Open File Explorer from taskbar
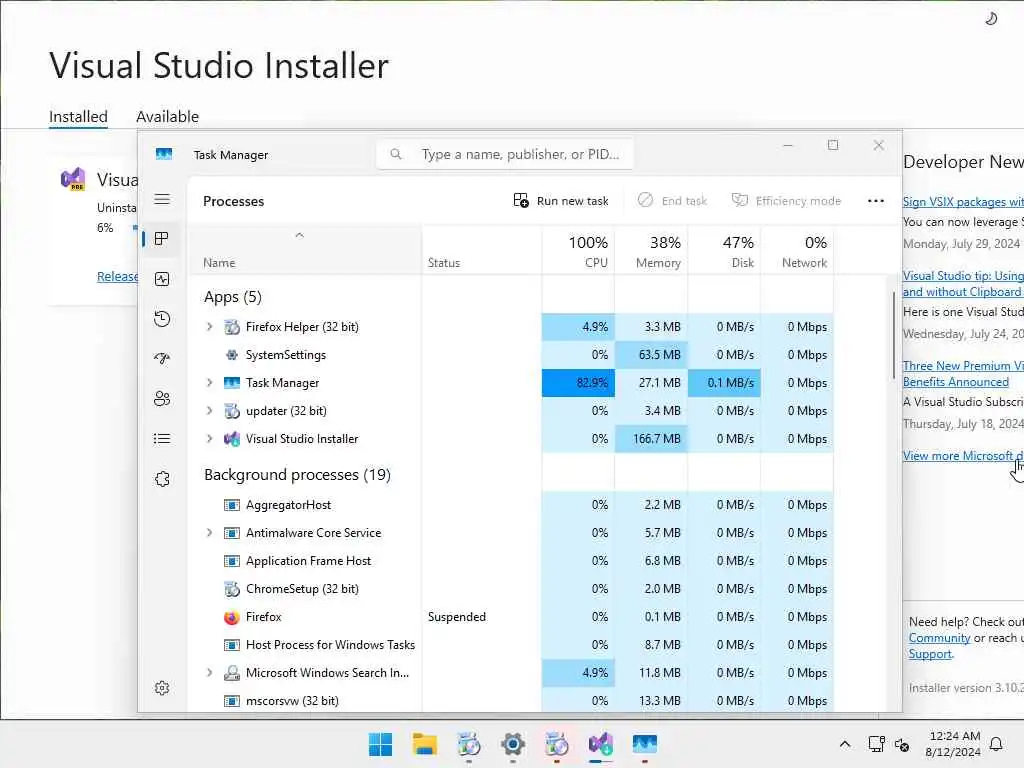The height and width of the screenshot is (768, 1024). tap(424, 744)
